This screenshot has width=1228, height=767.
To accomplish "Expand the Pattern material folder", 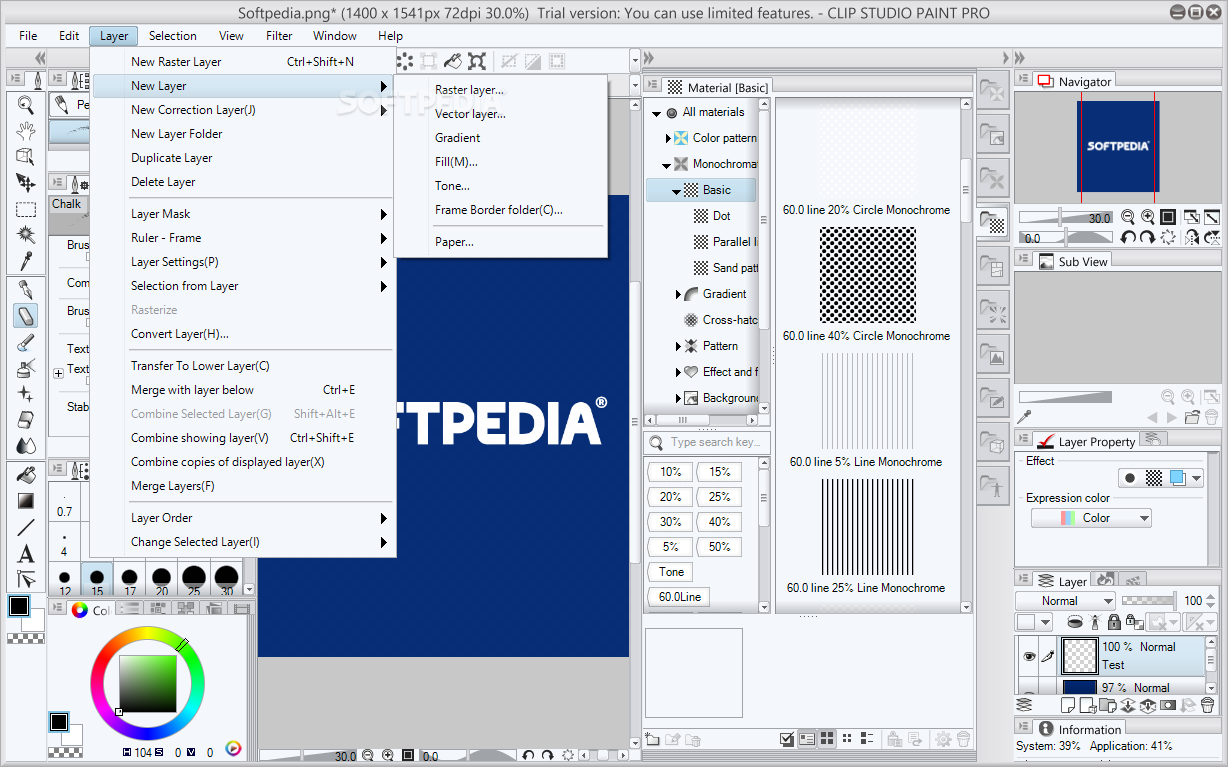I will pyautogui.click(x=678, y=346).
